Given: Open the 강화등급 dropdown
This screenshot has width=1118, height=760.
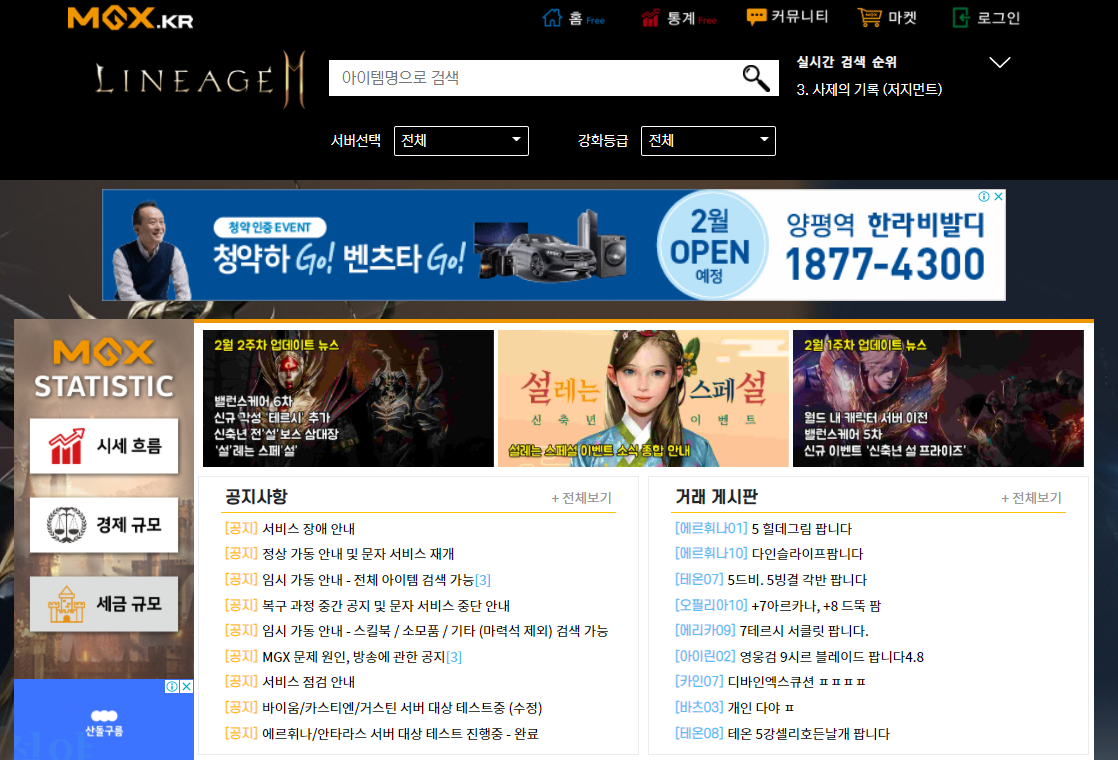Looking at the screenshot, I should coord(708,140).
